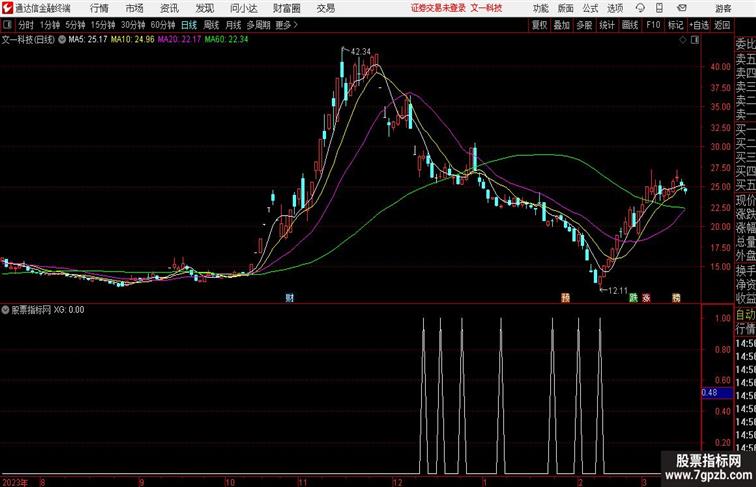Viewport: 756px width, 487px height.
Task: Click the XG: 0.00 indicator value
Action: pyautogui.click(x=68, y=310)
